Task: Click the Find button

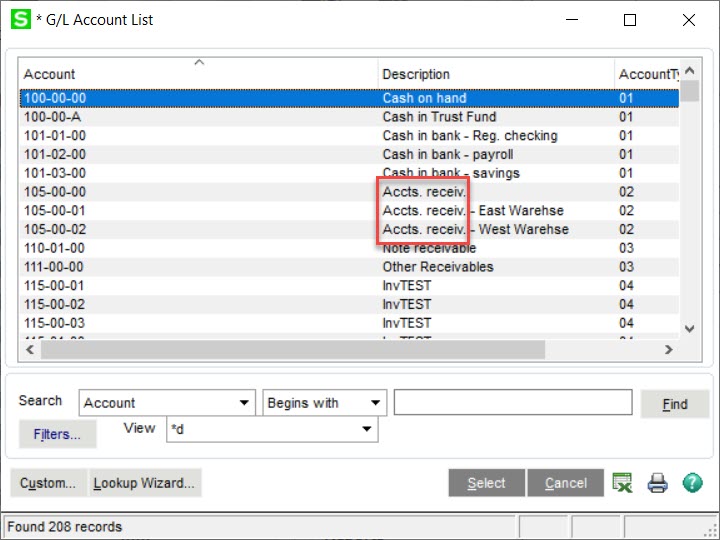Action: tap(675, 404)
